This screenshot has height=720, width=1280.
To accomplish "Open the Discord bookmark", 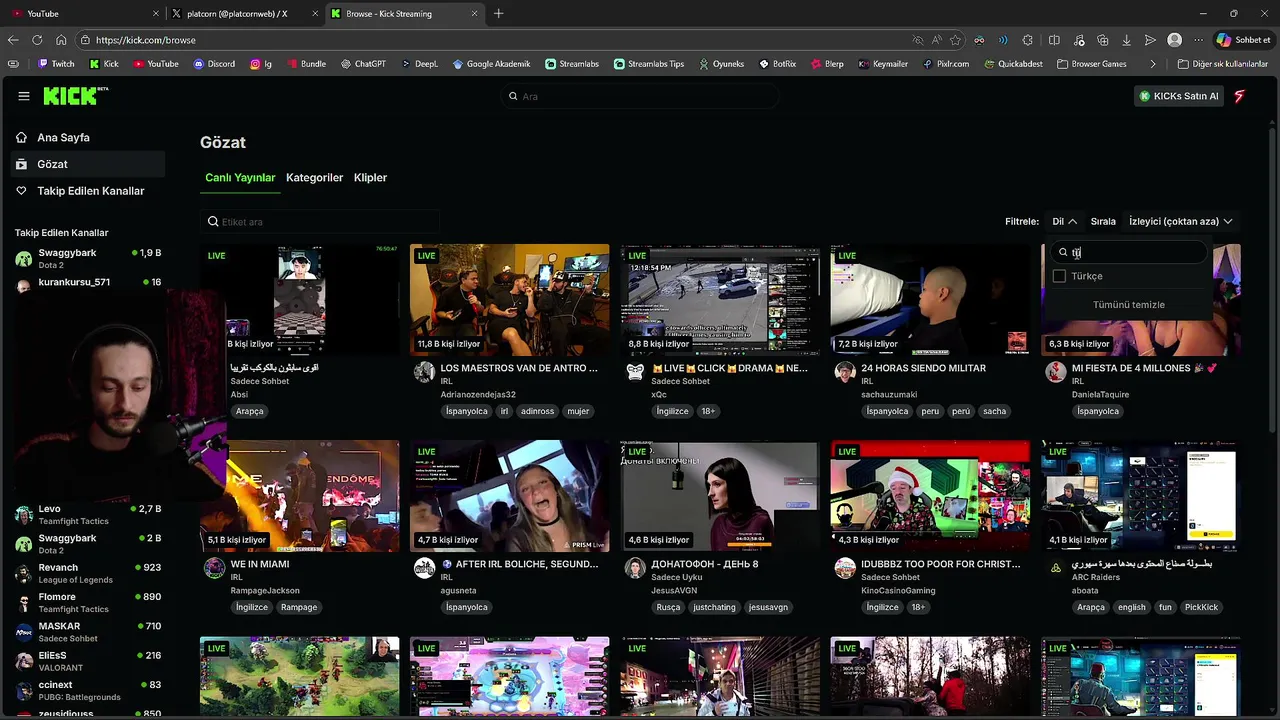I will (x=214, y=64).
